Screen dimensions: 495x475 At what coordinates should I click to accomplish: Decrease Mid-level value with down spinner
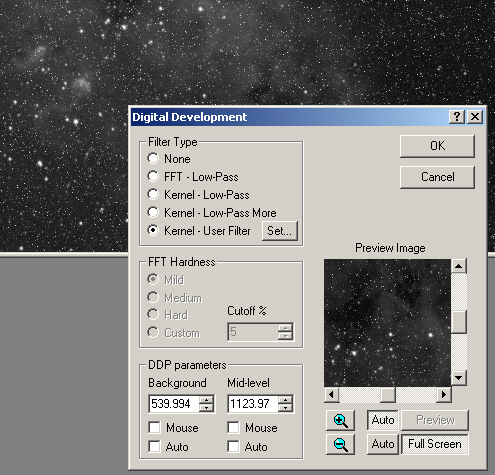pyautogui.click(x=286, y=408)
